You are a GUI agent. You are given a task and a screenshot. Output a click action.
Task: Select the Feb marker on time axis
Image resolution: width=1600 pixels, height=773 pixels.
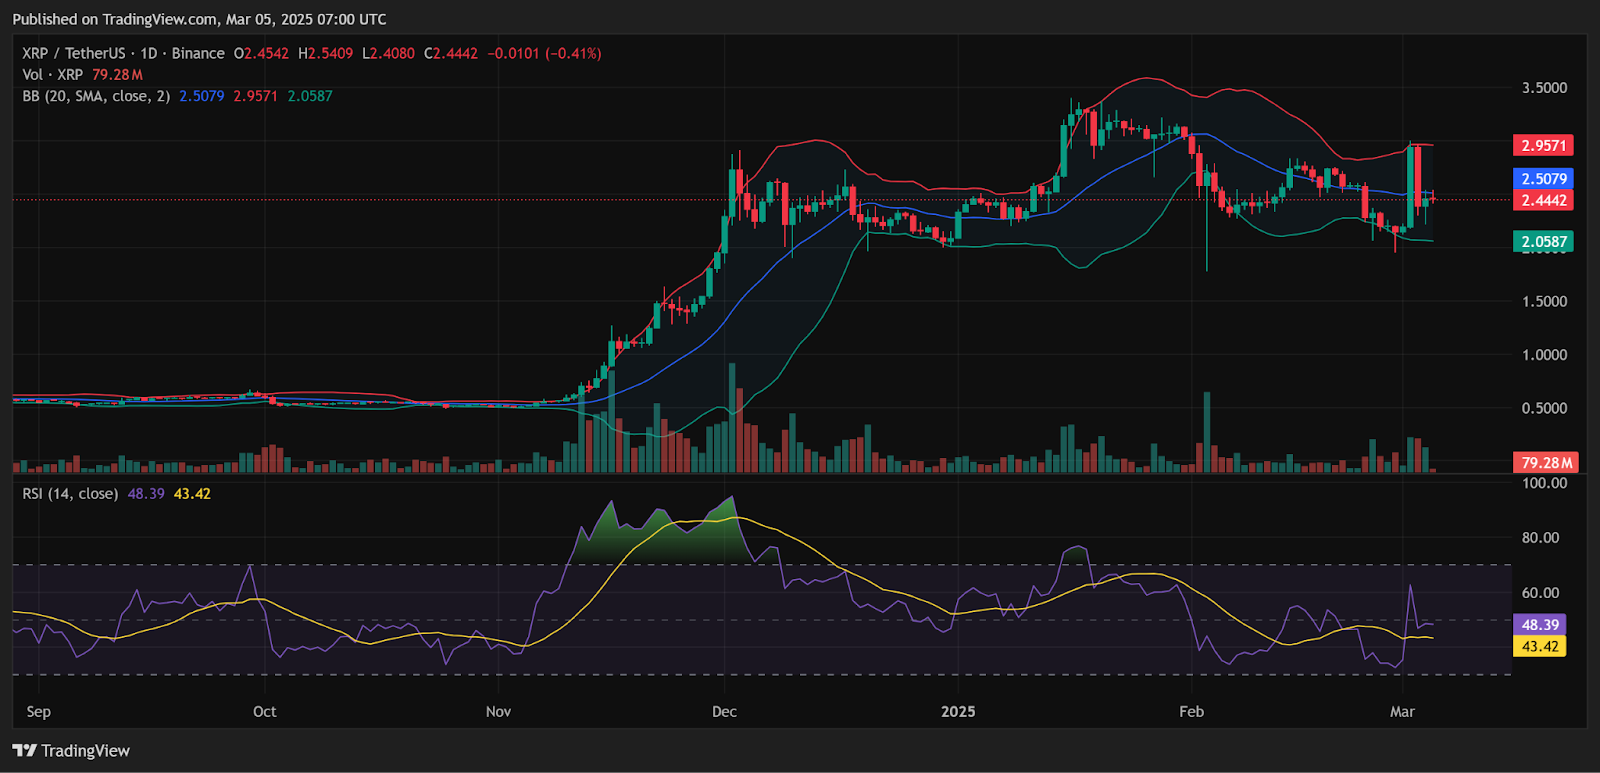pyautogui.click(x=1191, y=712)
